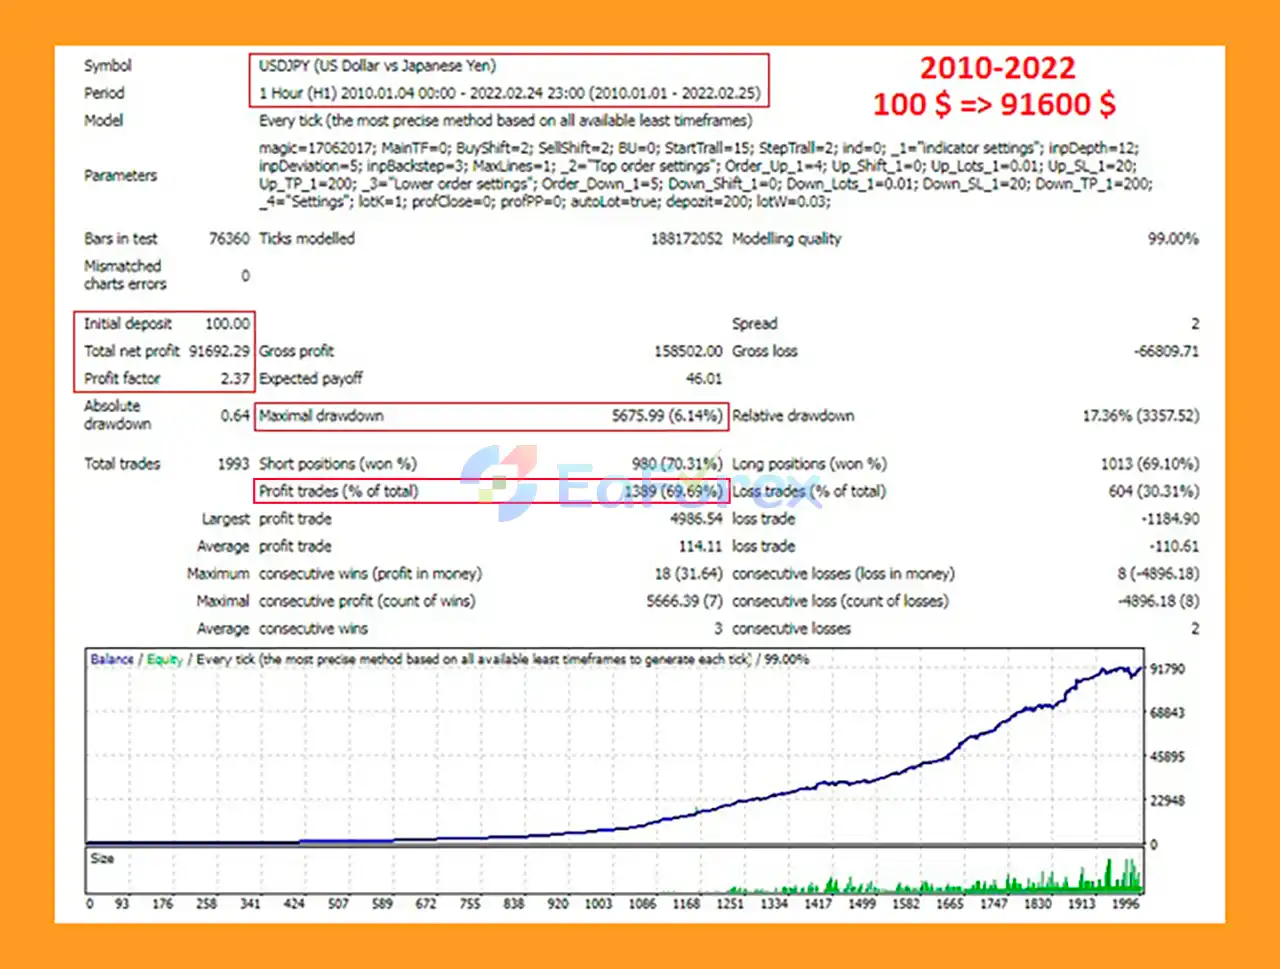Select the Total net profit value 91692.29
This screenshot has height=969, width=1280.
pyautogui.click(x=219, y=351)
